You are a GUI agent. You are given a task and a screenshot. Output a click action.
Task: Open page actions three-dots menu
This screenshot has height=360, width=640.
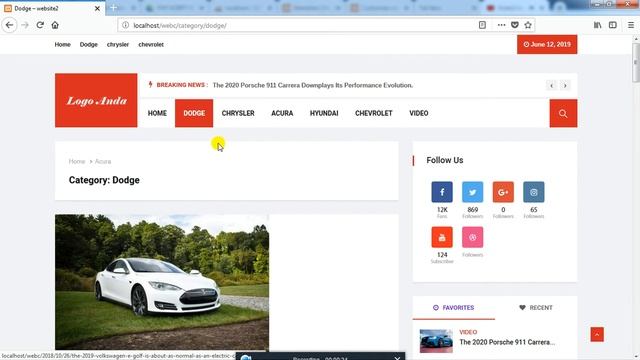tap(501, 25)
